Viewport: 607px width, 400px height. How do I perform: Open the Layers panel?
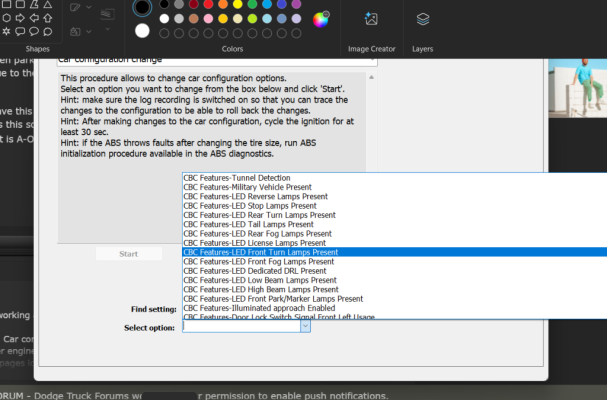[x=422, y=27]
